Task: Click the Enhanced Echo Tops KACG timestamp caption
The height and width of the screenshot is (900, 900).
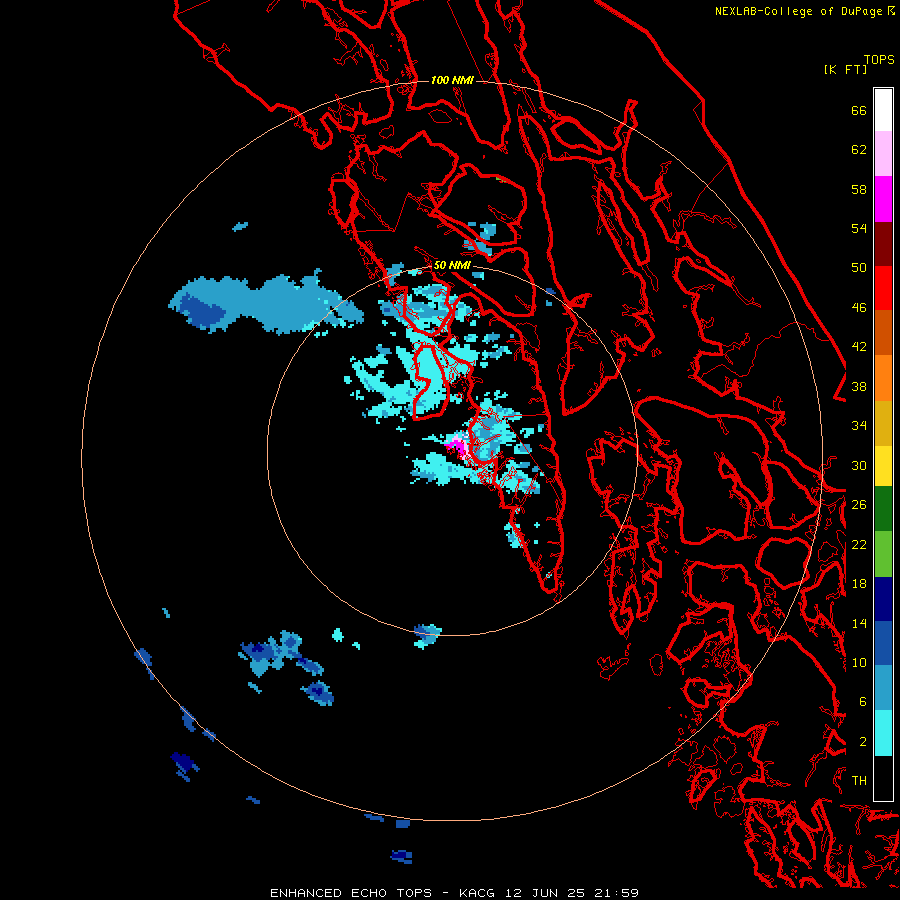Action: pos(454,893)
